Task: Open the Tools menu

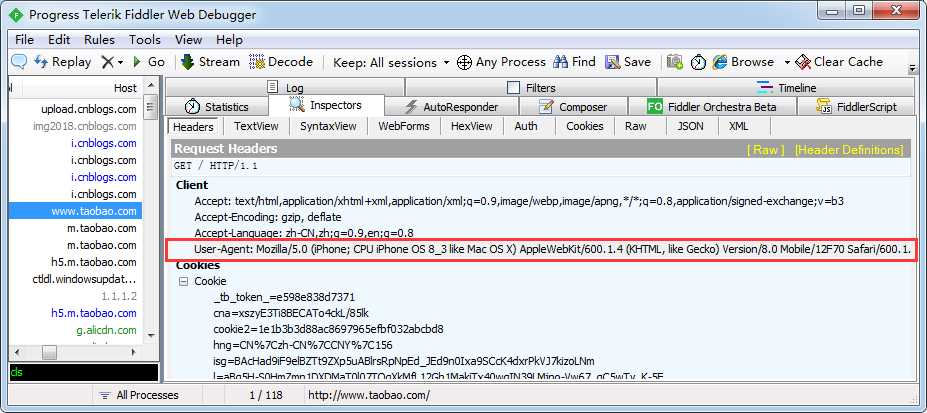Action: click(145, 40)
